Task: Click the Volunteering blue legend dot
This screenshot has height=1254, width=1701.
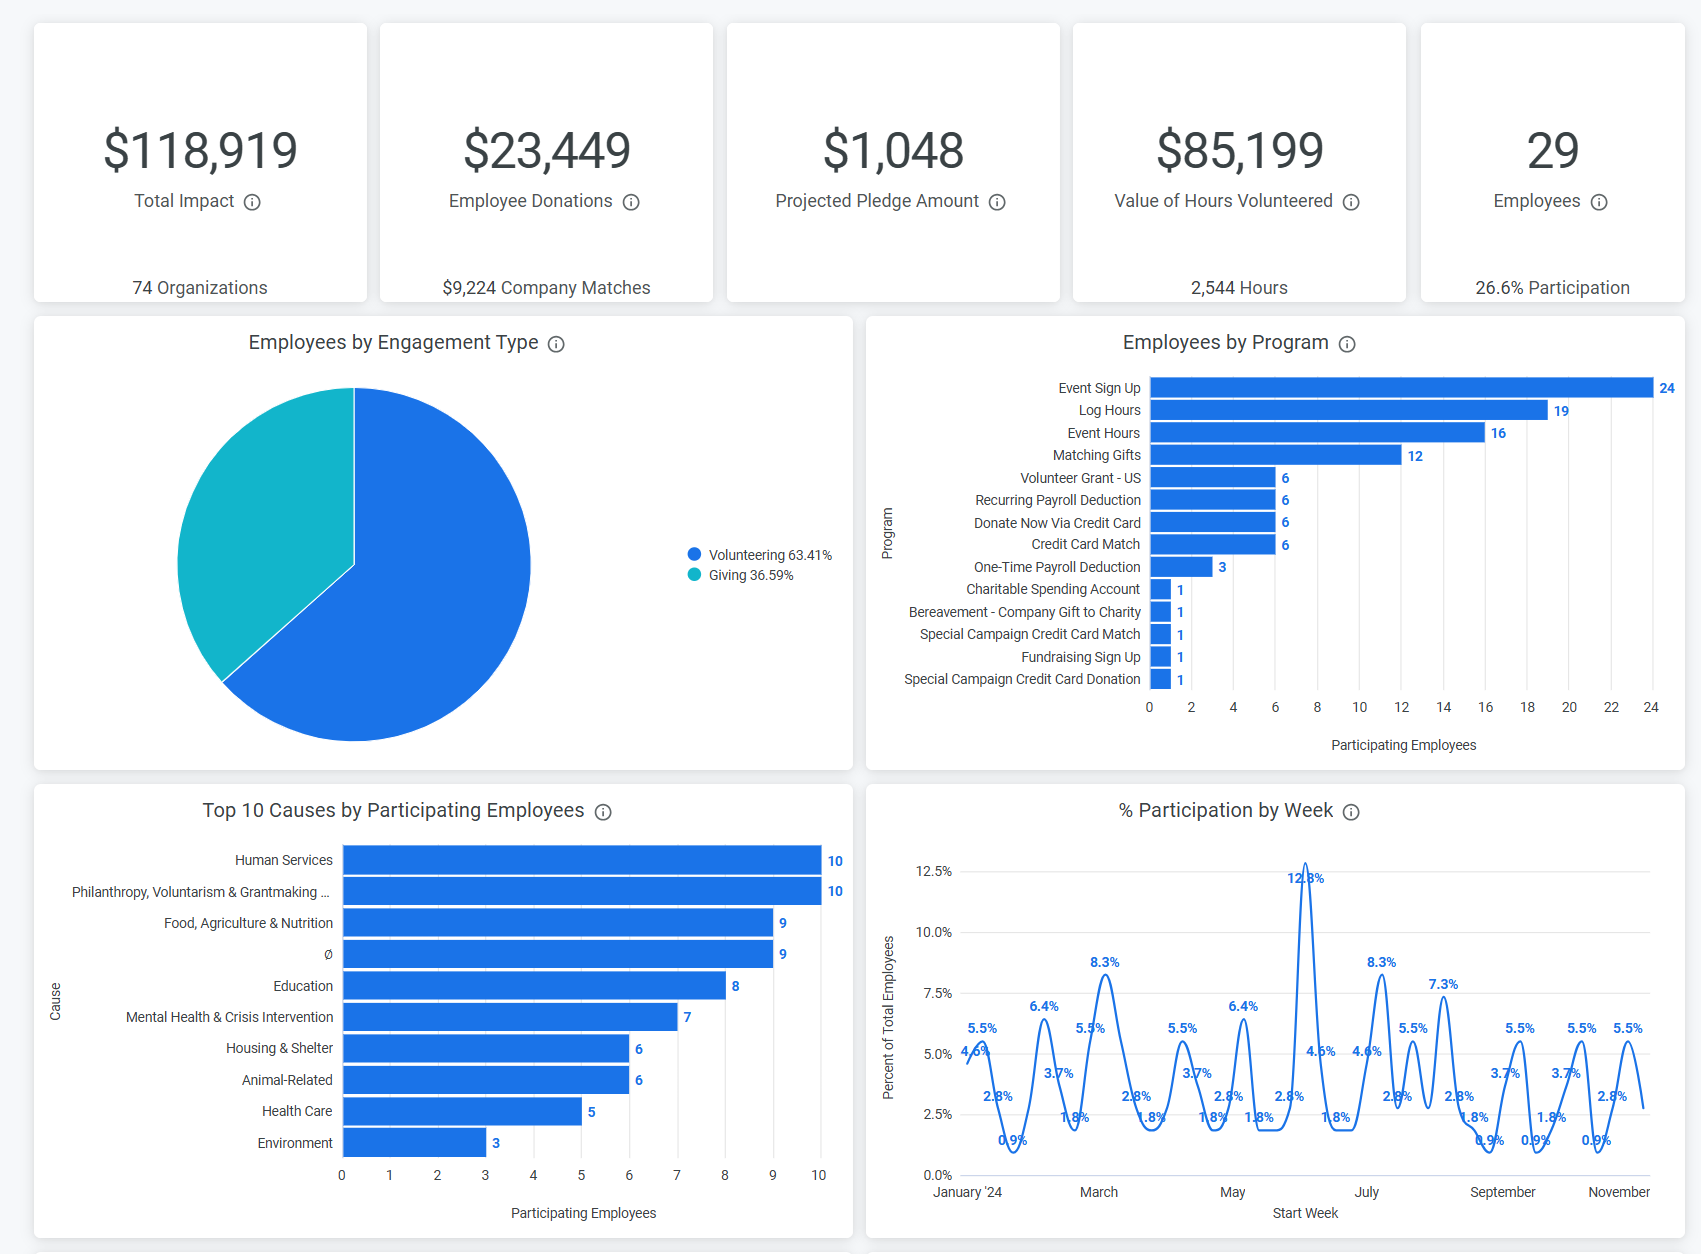Action: (694, 554)
